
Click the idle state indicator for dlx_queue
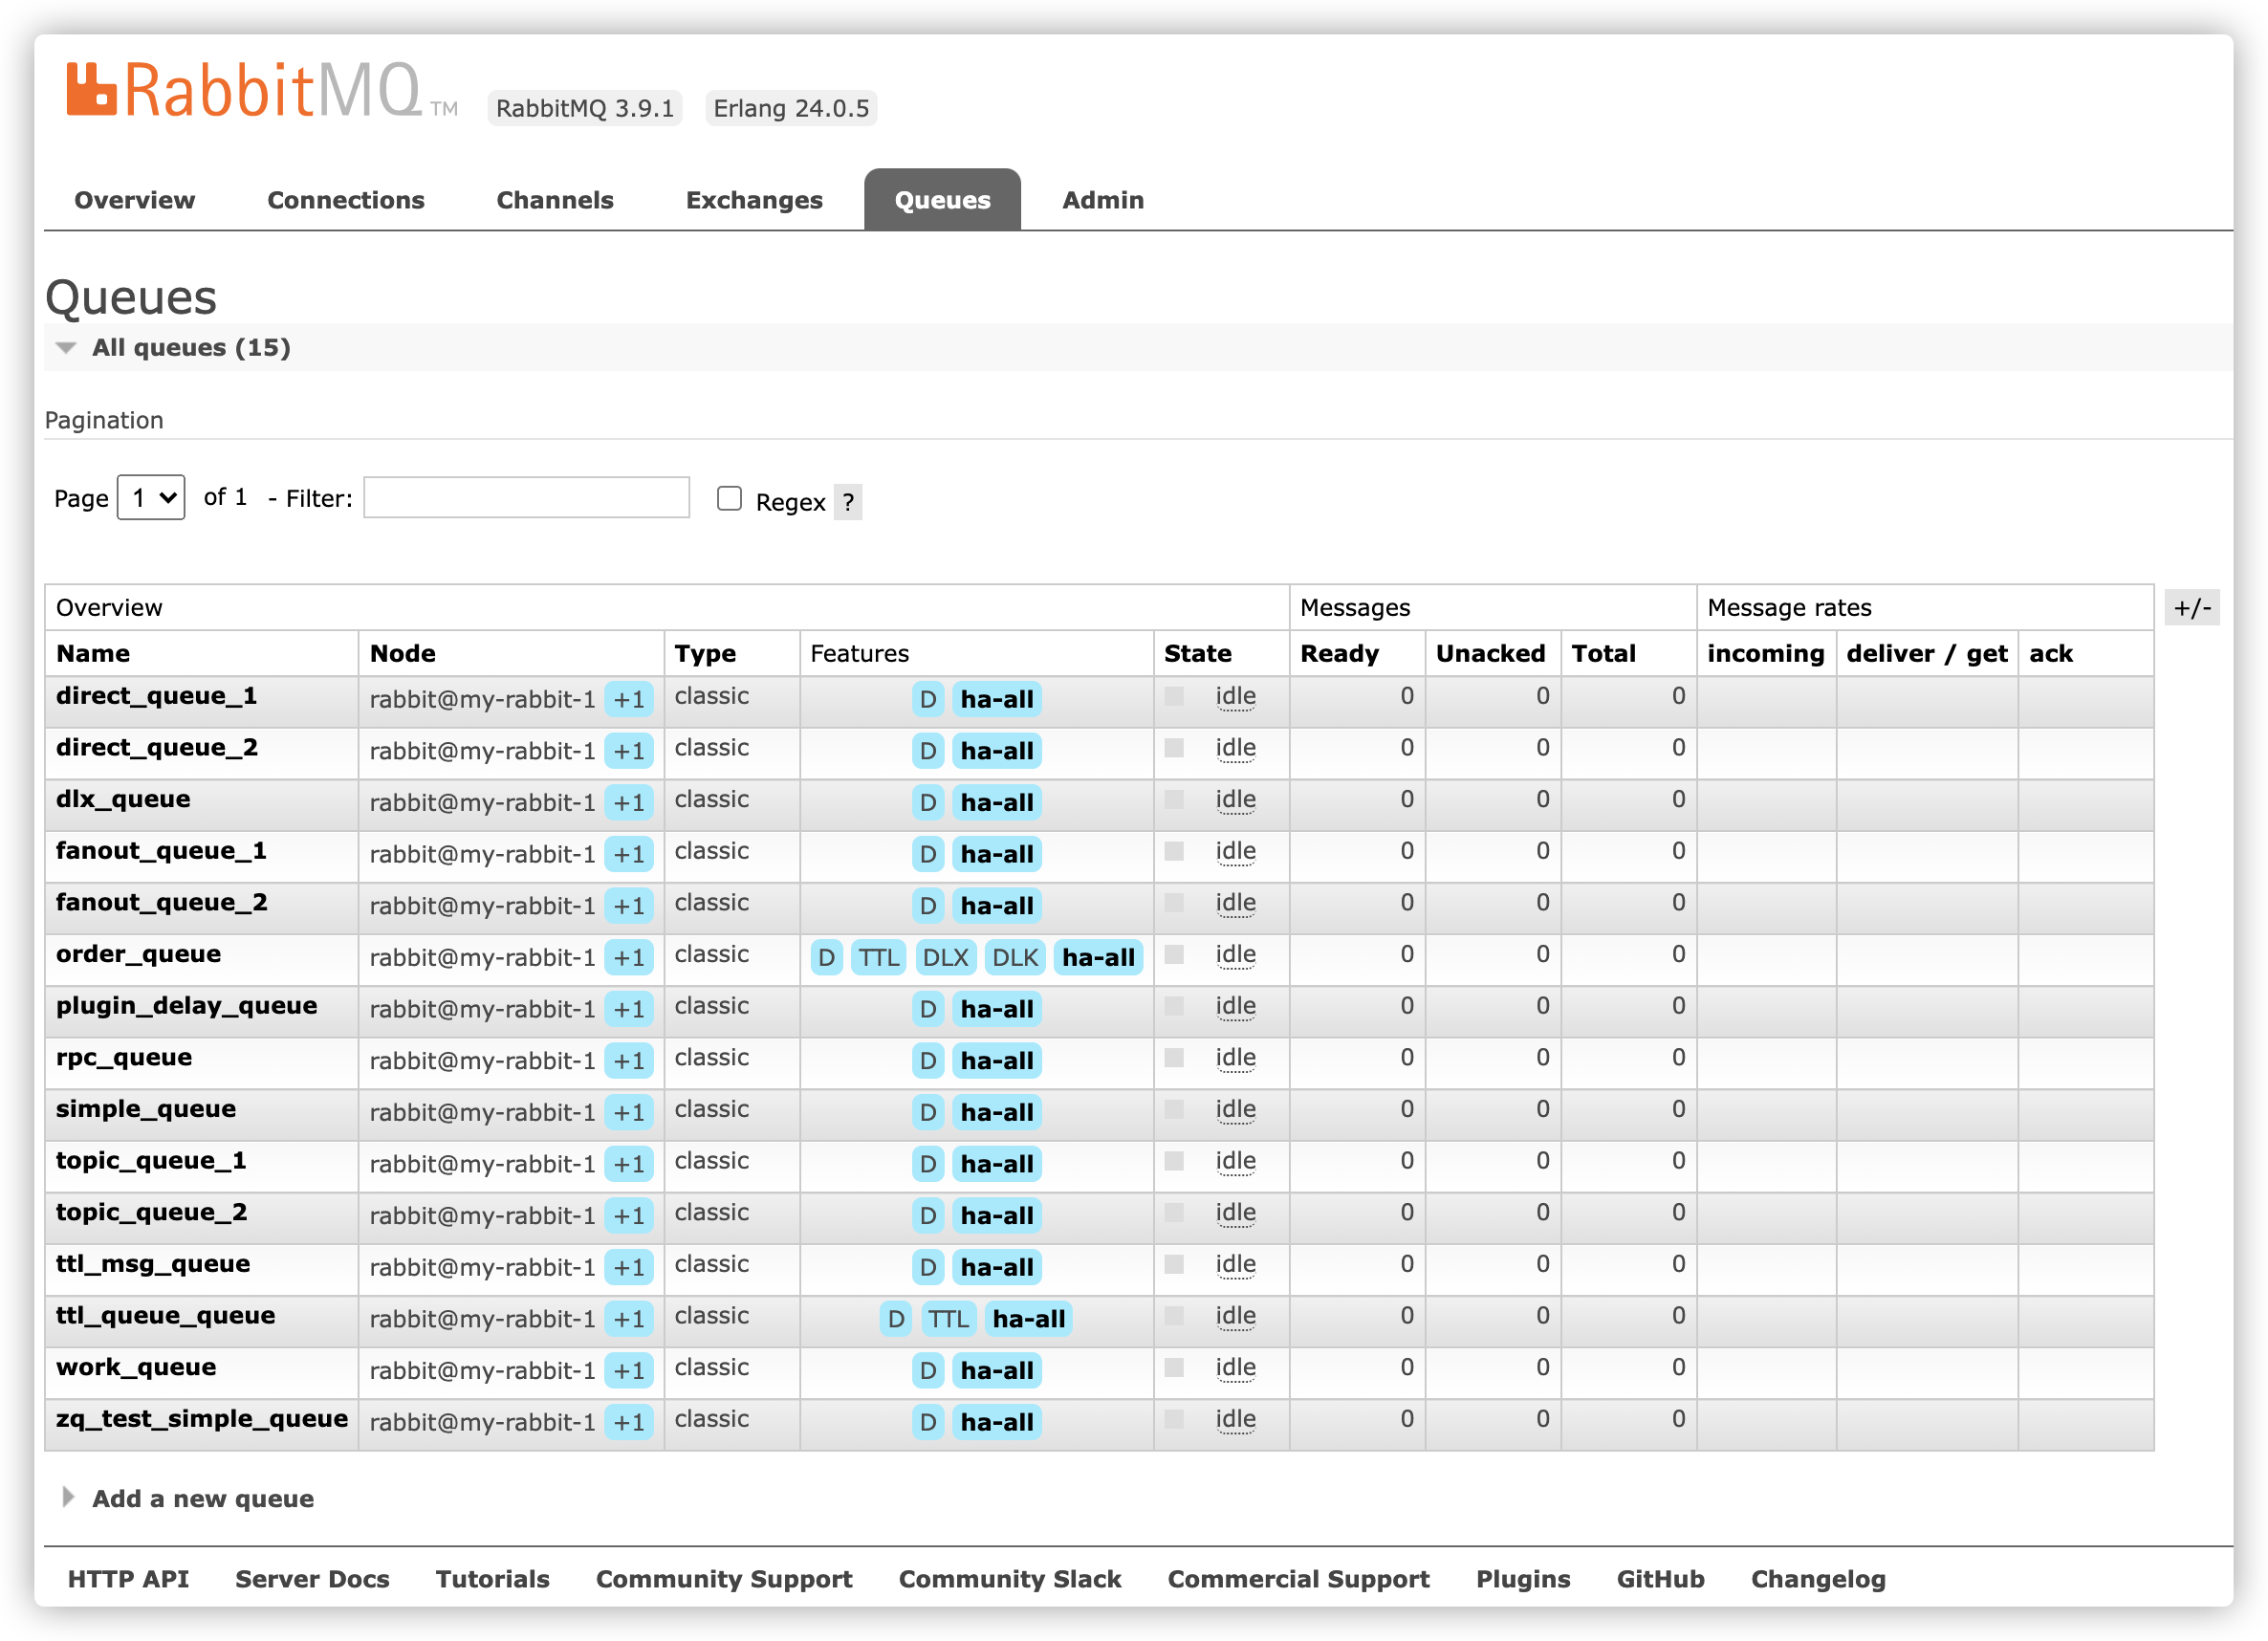(1235, 800)
